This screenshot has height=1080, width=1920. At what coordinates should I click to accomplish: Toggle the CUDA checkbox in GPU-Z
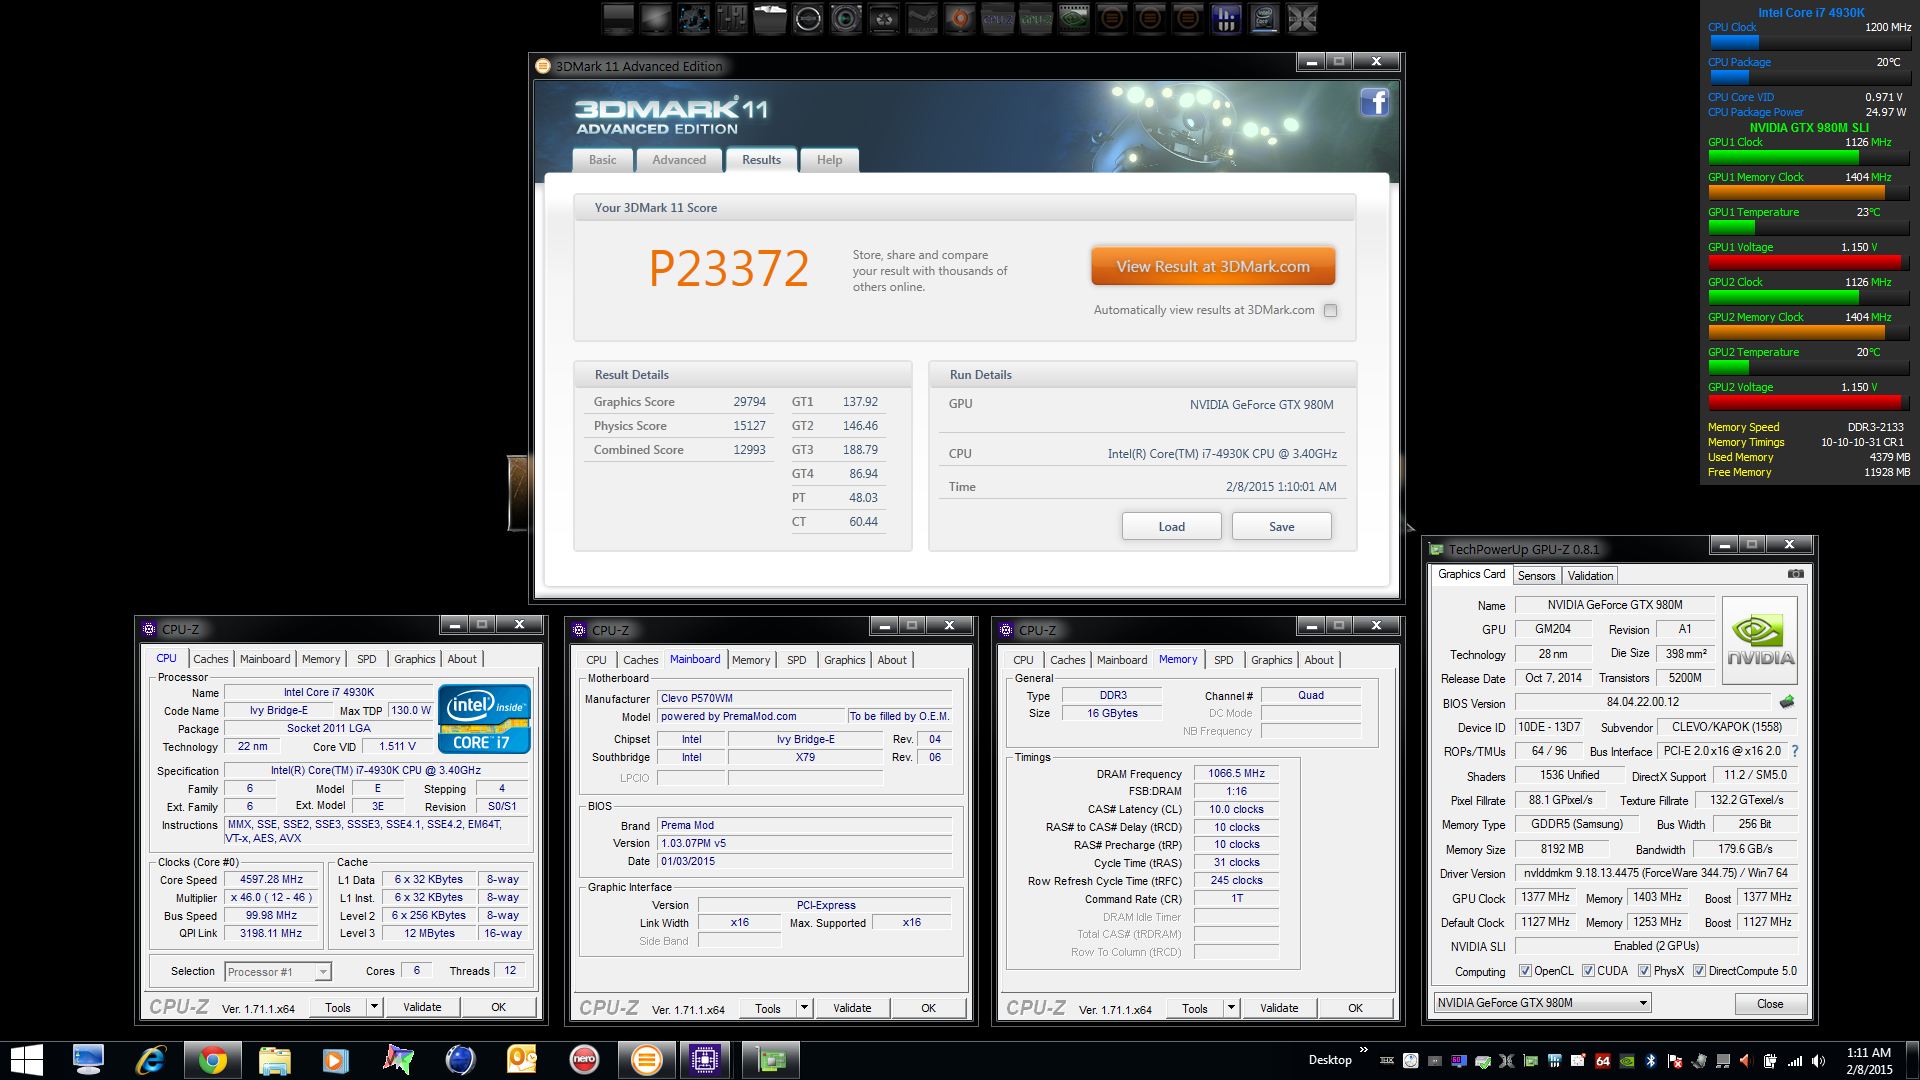1588,971
